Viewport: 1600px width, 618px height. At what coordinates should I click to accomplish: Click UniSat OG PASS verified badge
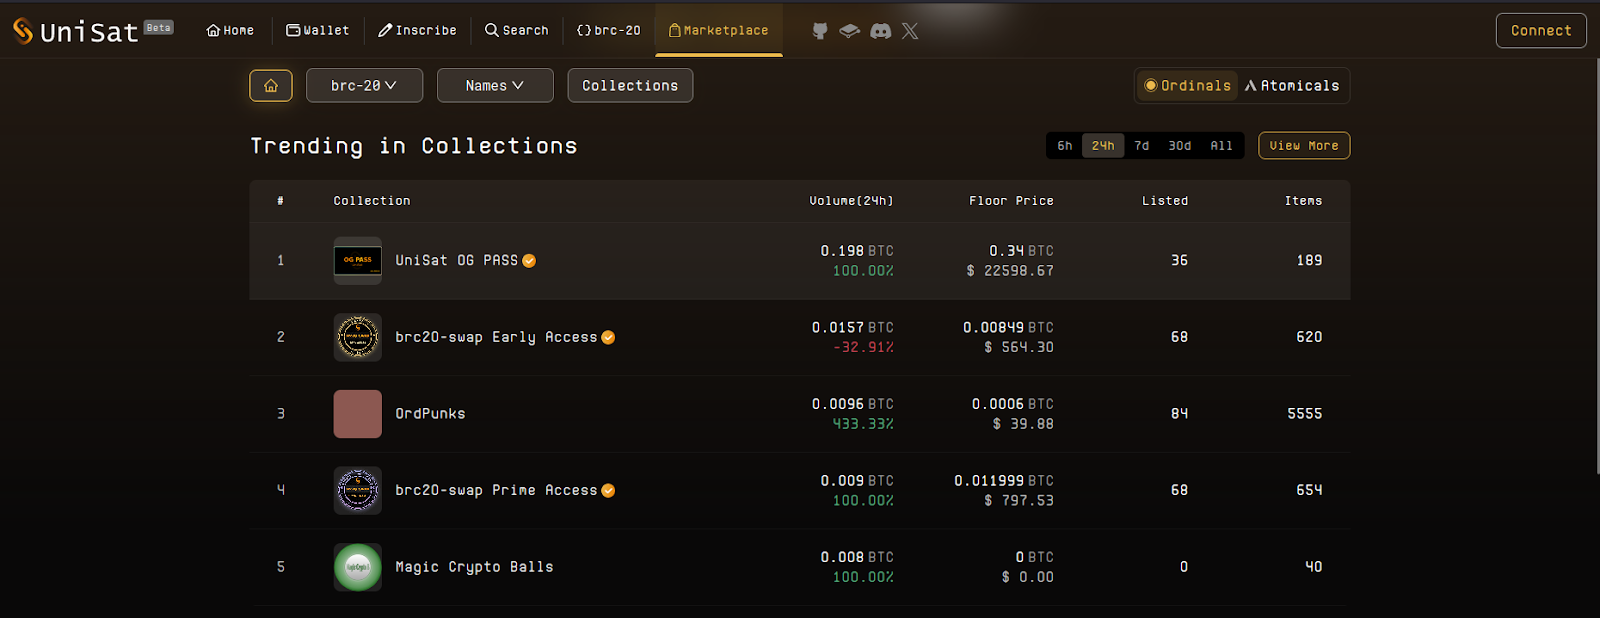[529, 261]
